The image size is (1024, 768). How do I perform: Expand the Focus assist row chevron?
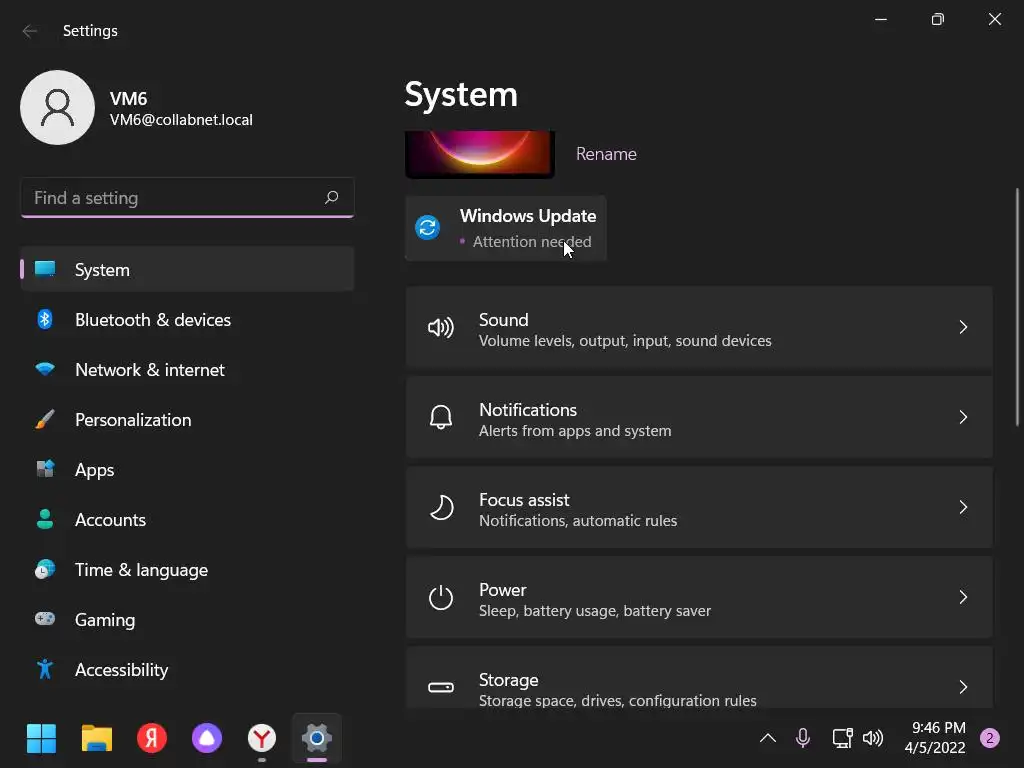963,507
